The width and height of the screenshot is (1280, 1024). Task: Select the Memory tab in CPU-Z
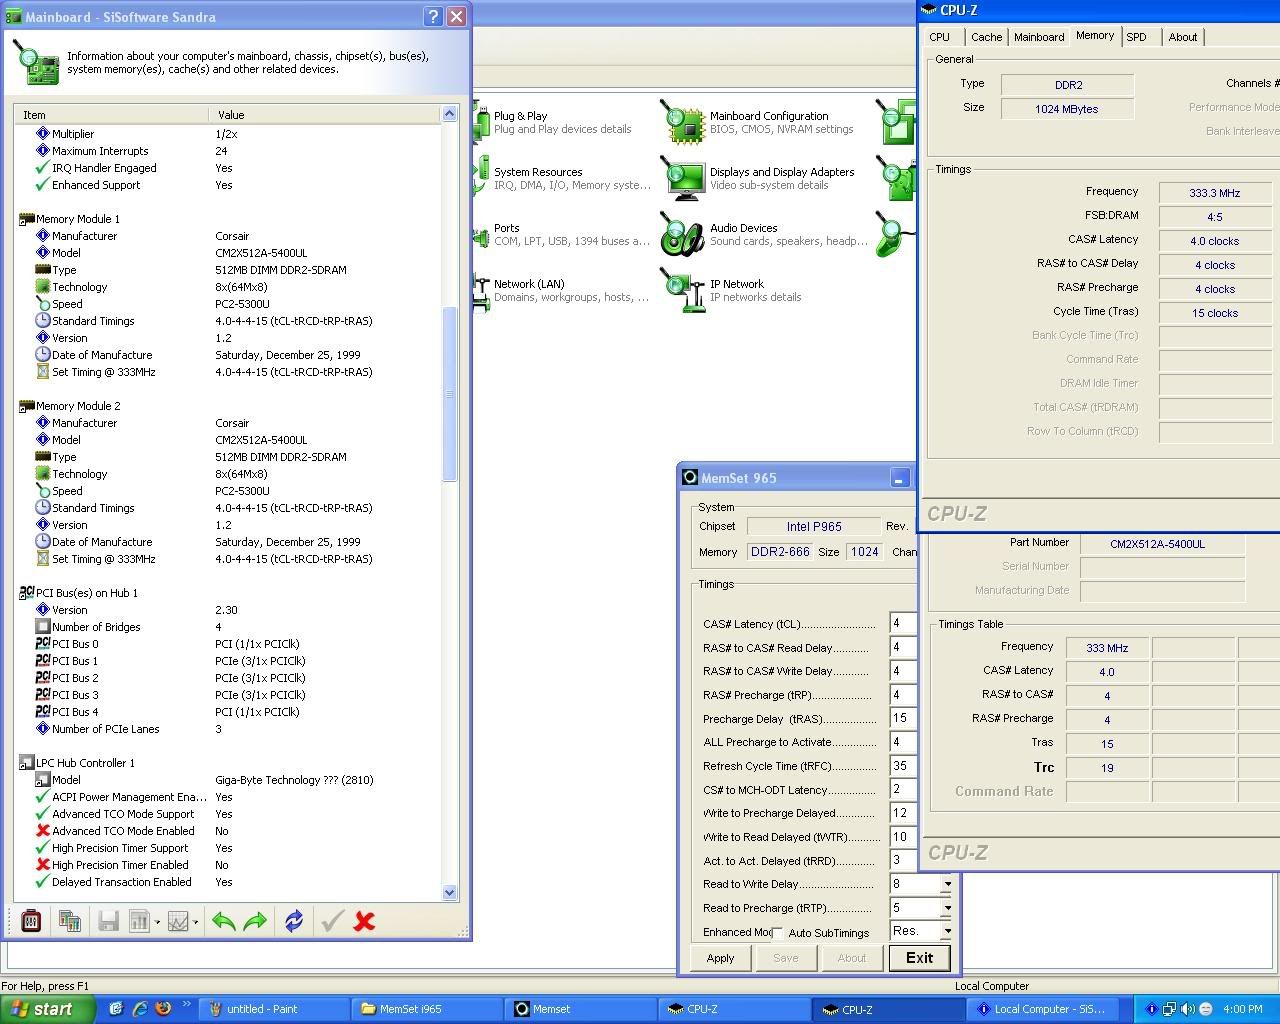1095,35
